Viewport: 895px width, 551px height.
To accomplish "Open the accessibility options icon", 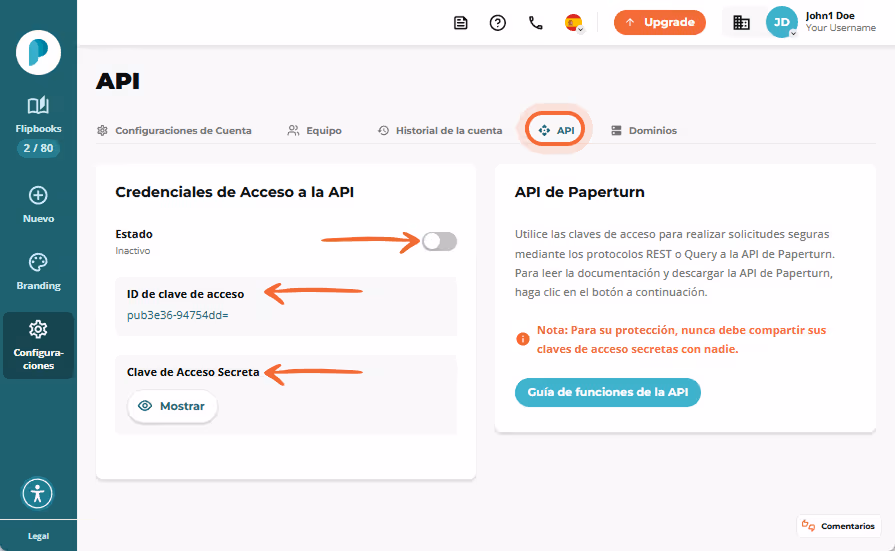I will tap(38, 493).
